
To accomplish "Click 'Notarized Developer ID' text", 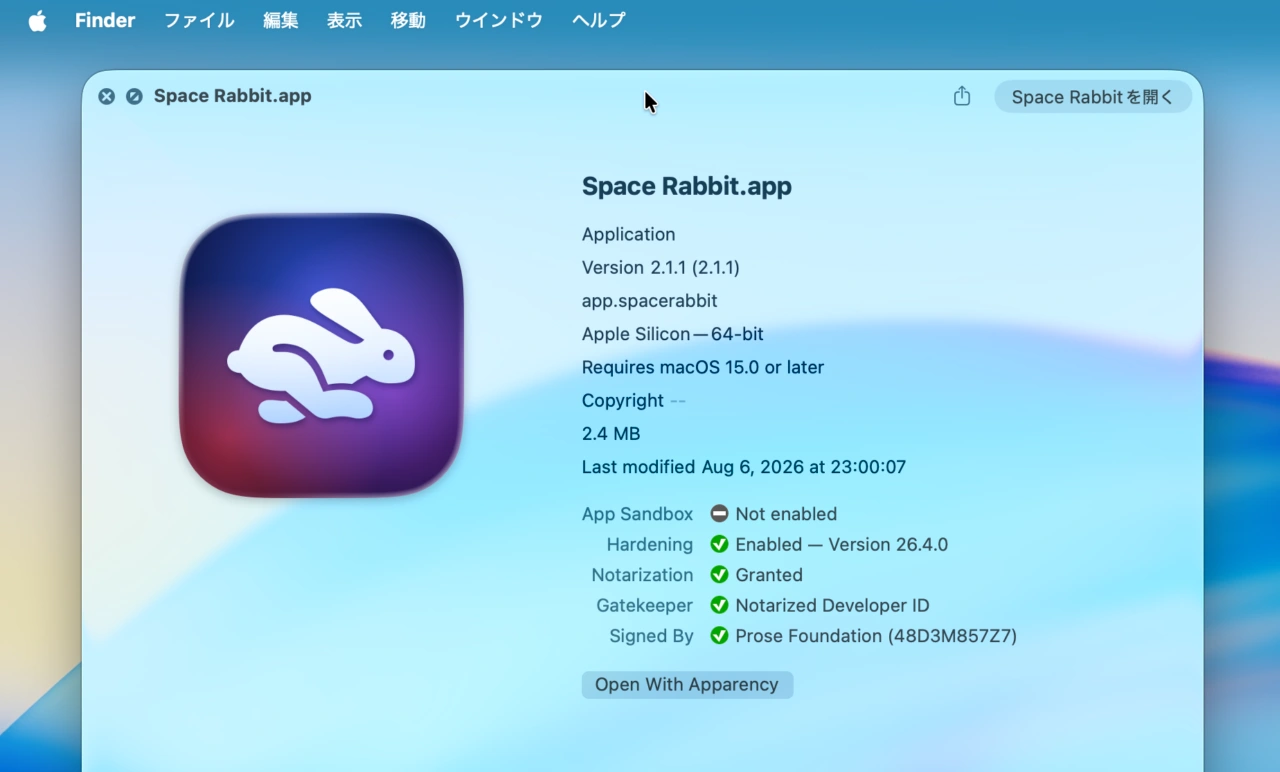I will [833, 605].
